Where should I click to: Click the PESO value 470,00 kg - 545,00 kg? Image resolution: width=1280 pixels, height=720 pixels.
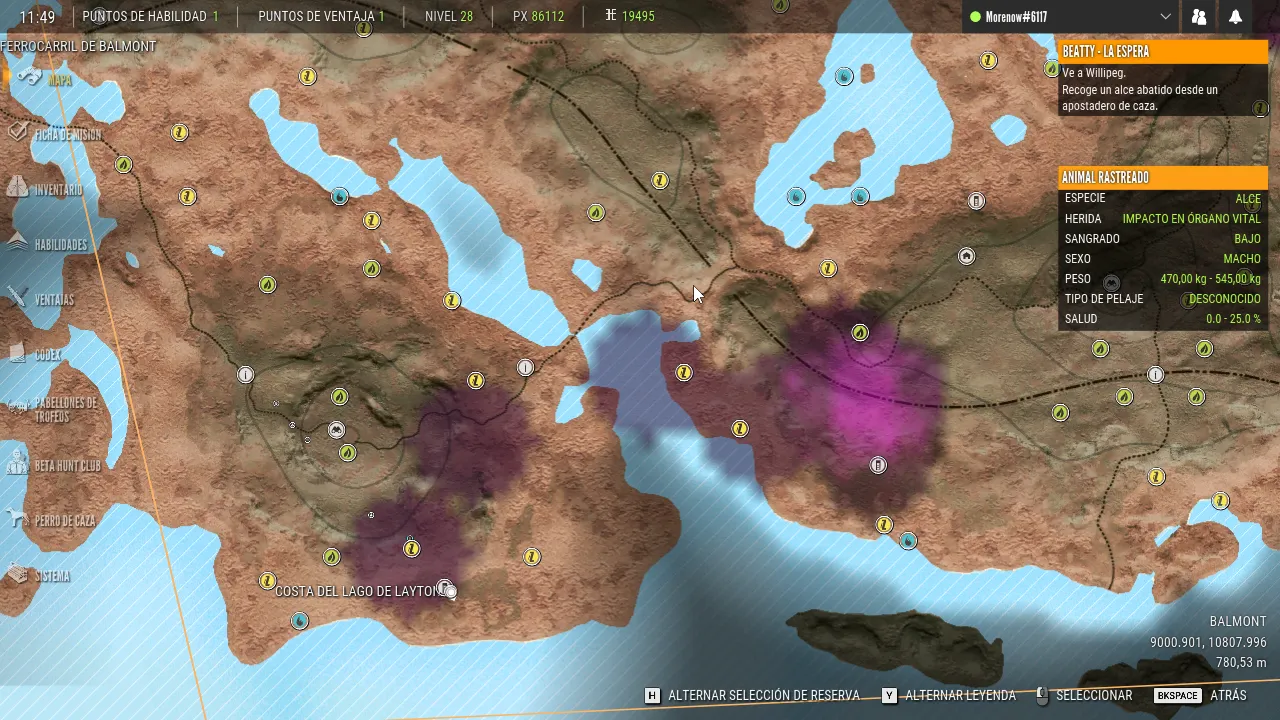(x=1210, y=279)
